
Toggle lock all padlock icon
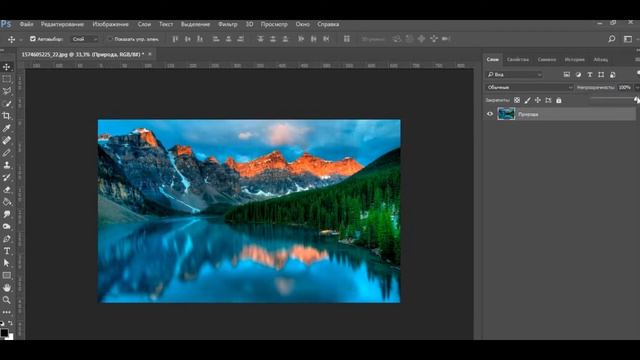pyautogui.click(x=559, y=100)
